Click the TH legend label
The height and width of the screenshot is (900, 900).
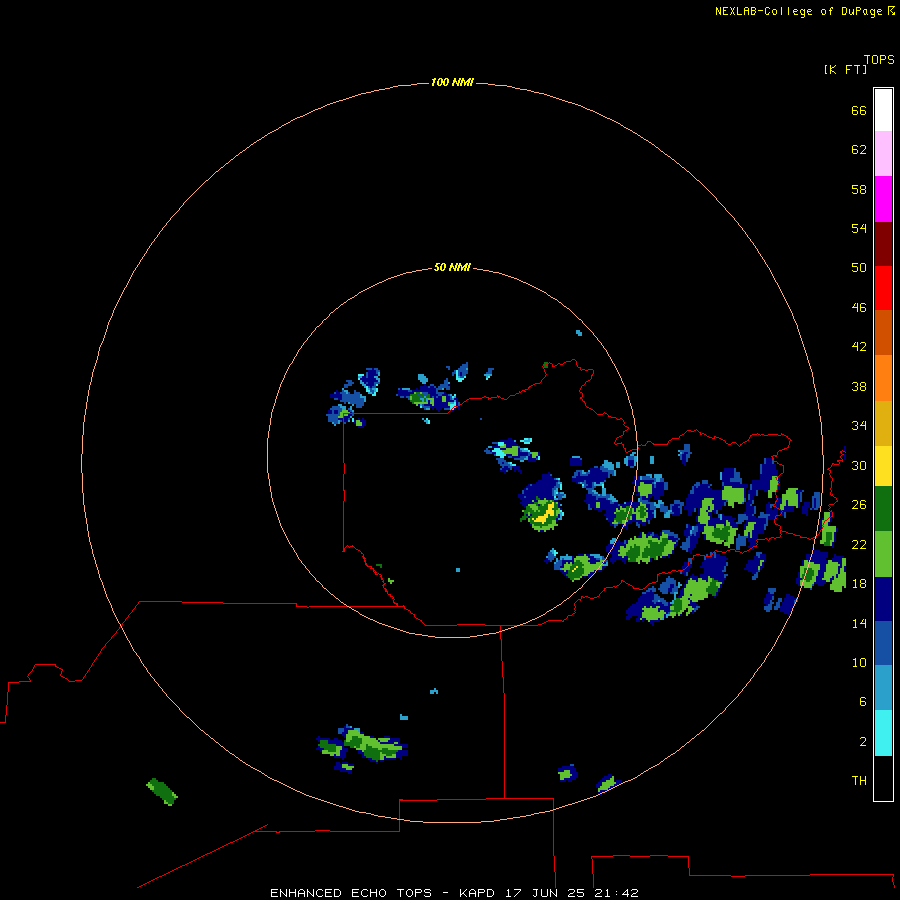tap(859, 781)
